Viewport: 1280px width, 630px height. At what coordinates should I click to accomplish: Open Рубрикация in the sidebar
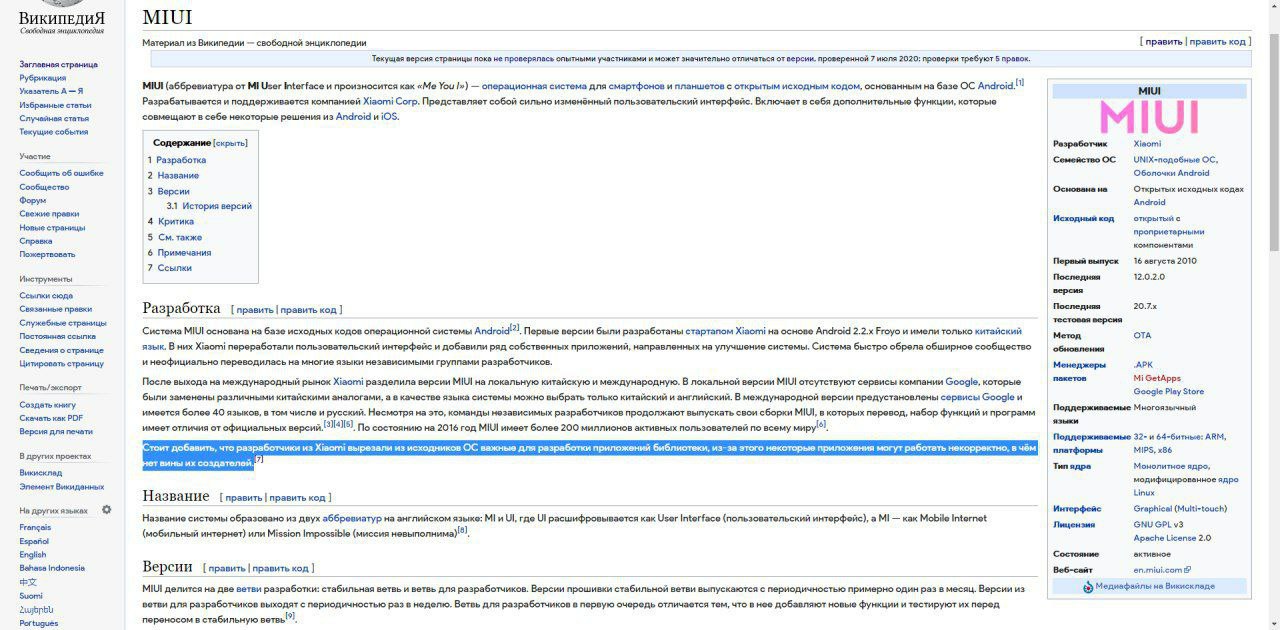(x=43, y=78)
